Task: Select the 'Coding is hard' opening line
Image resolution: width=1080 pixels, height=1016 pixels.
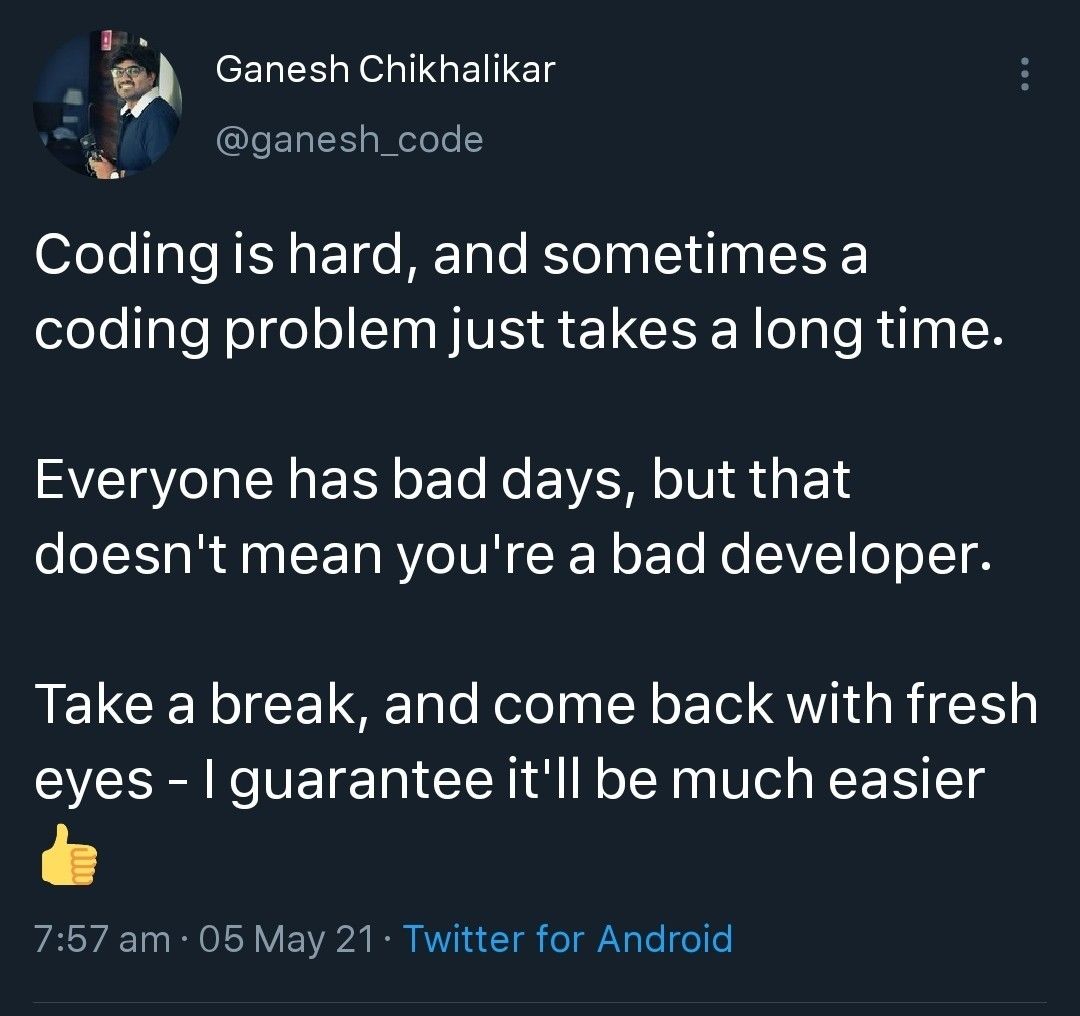Action: (x=451, y=255)
